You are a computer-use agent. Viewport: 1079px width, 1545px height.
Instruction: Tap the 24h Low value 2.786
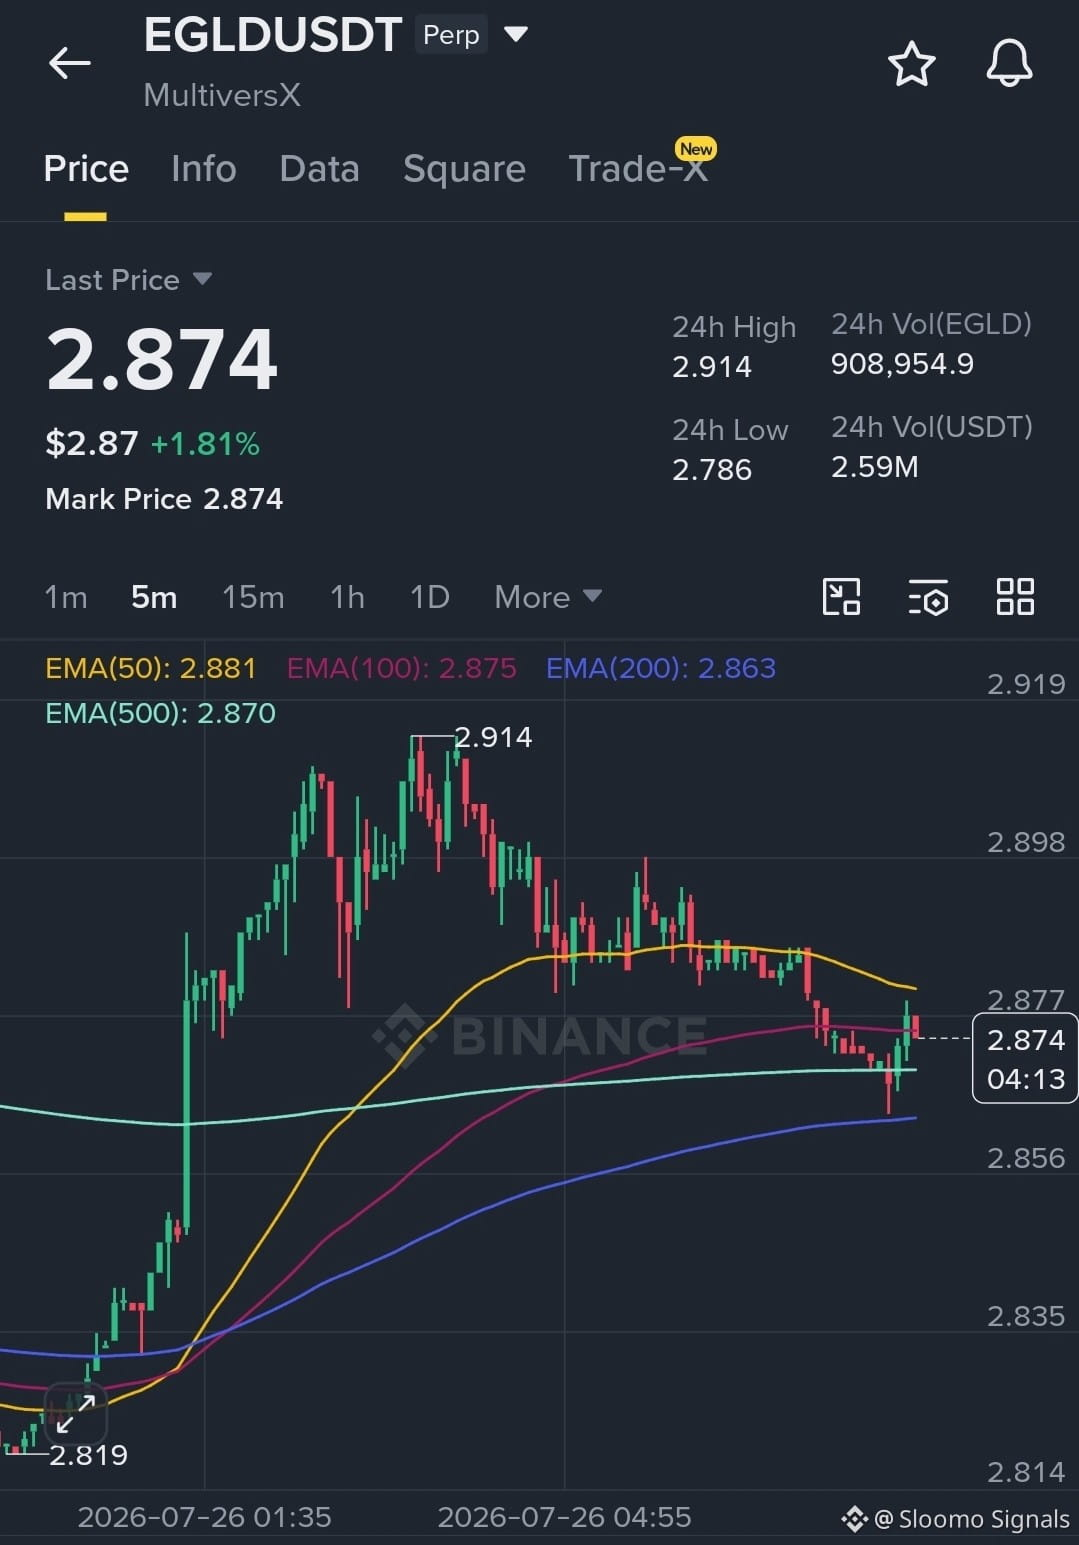click(712, 470)
